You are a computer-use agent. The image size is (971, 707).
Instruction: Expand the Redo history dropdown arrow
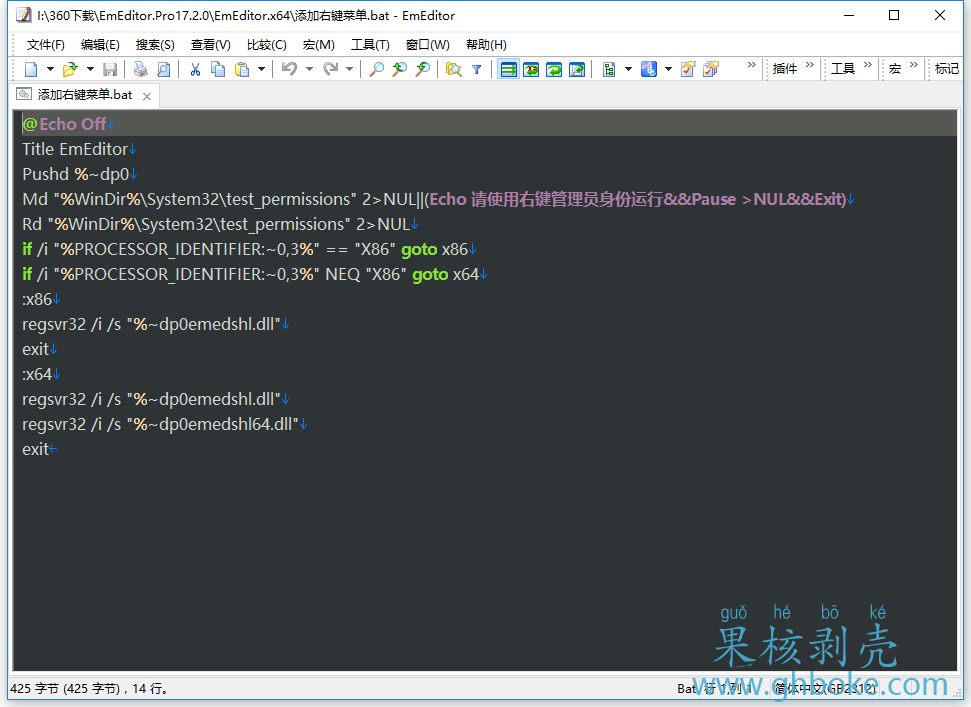(x=349, y=69)
